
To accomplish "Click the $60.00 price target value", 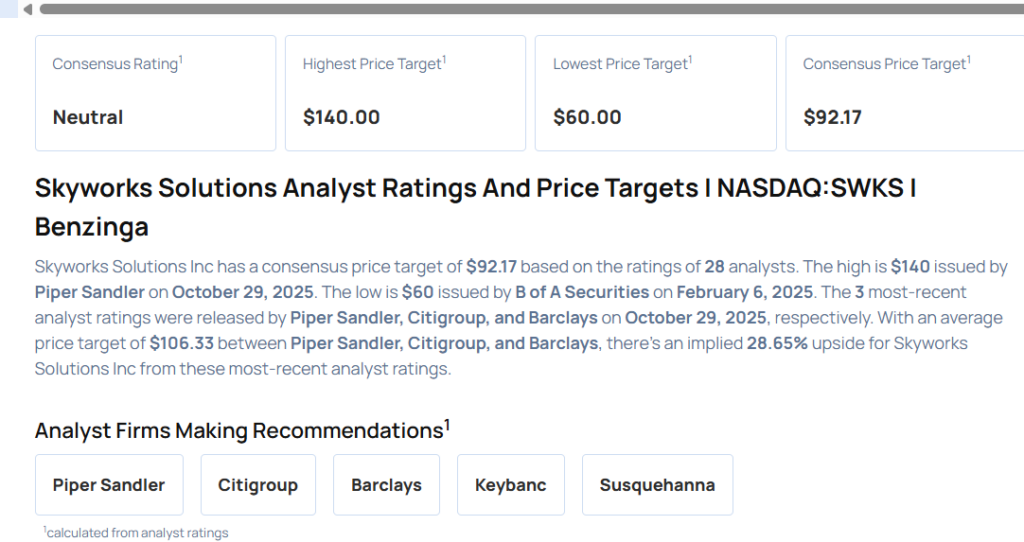I will coord(587,117).
